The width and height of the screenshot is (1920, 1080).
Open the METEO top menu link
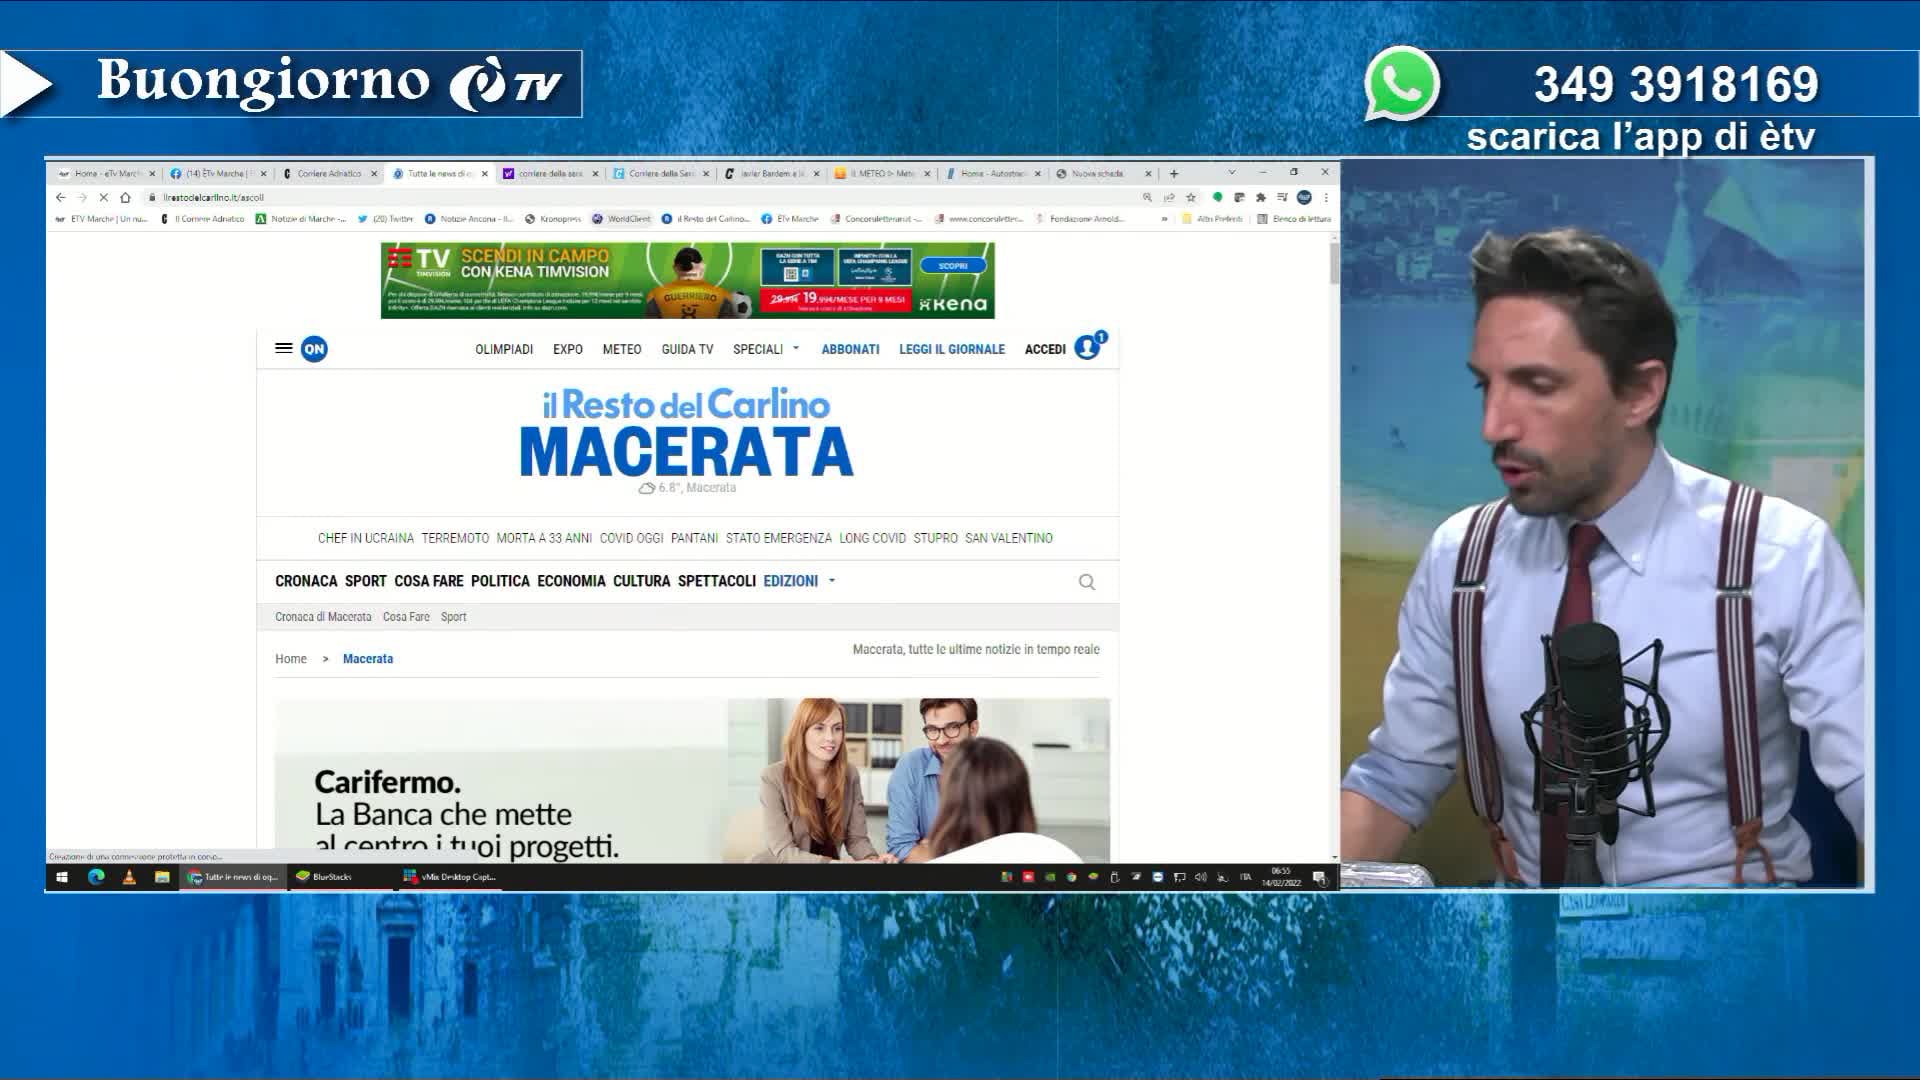622,349
